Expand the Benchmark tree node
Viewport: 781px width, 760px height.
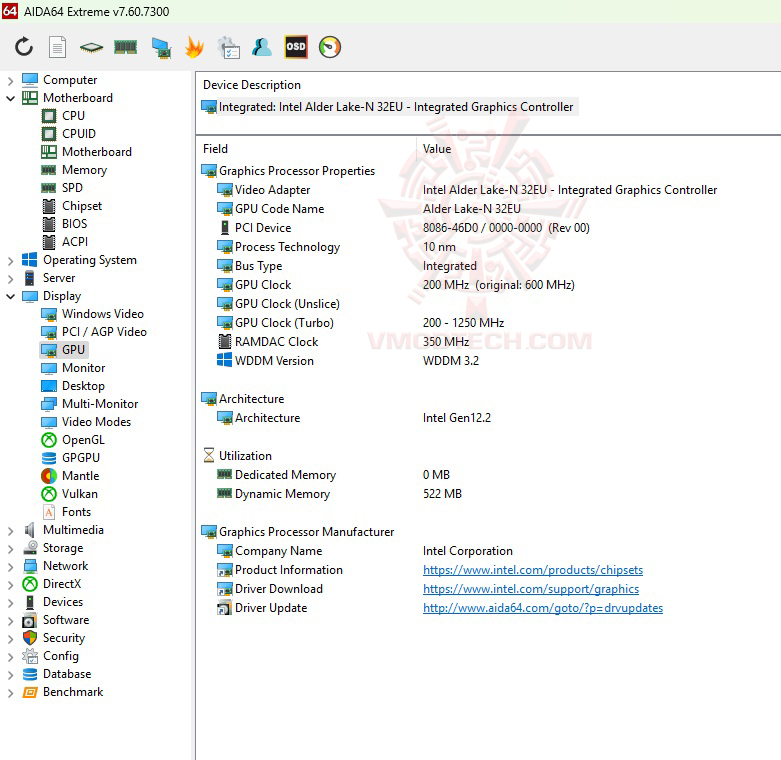[x=10, y=693]
